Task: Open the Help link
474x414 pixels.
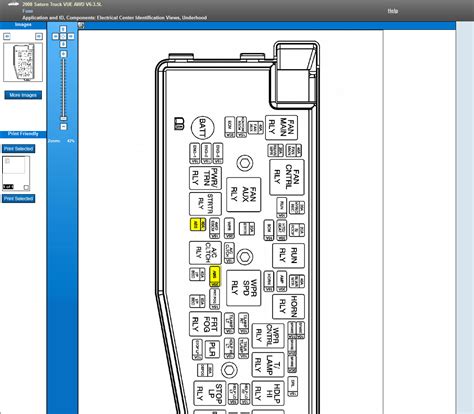Action: [x=393, y=11]
